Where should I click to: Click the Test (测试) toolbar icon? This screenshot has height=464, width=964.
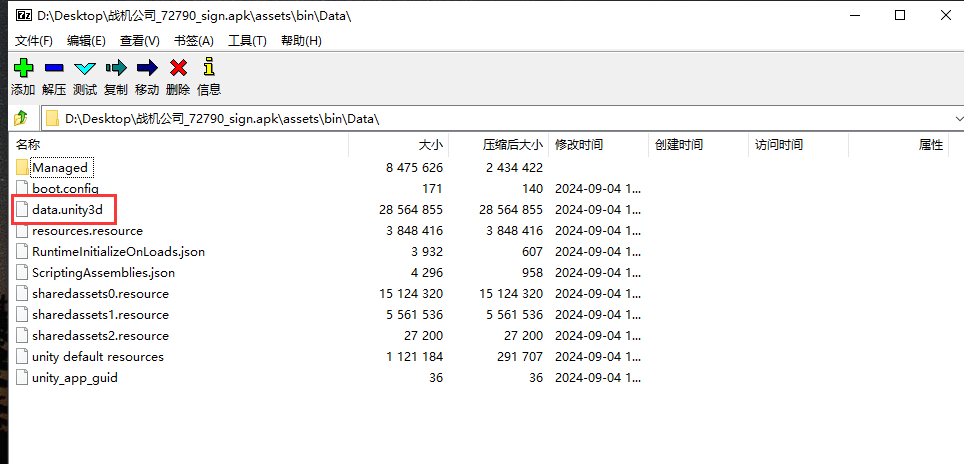click(x=85, y=68)
